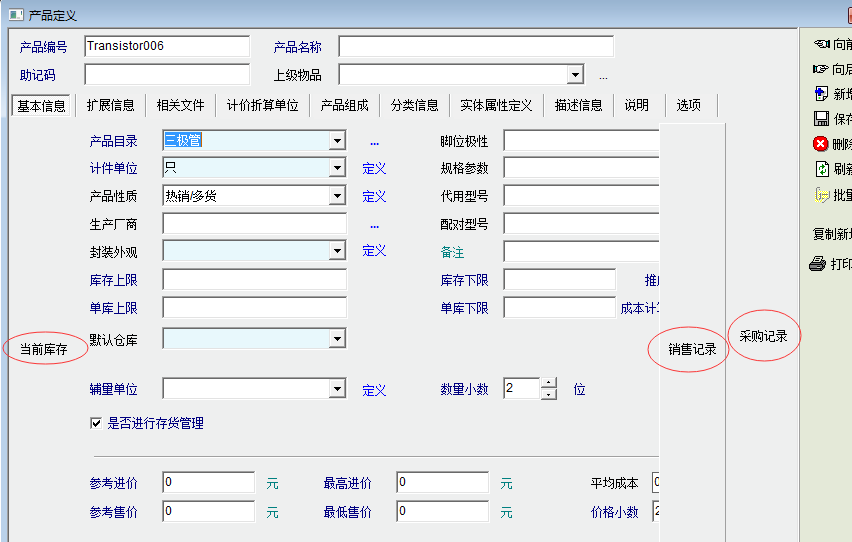Click the 批量 batch folder icon
The width and height of the screenshot is (852, 542).
822,195
